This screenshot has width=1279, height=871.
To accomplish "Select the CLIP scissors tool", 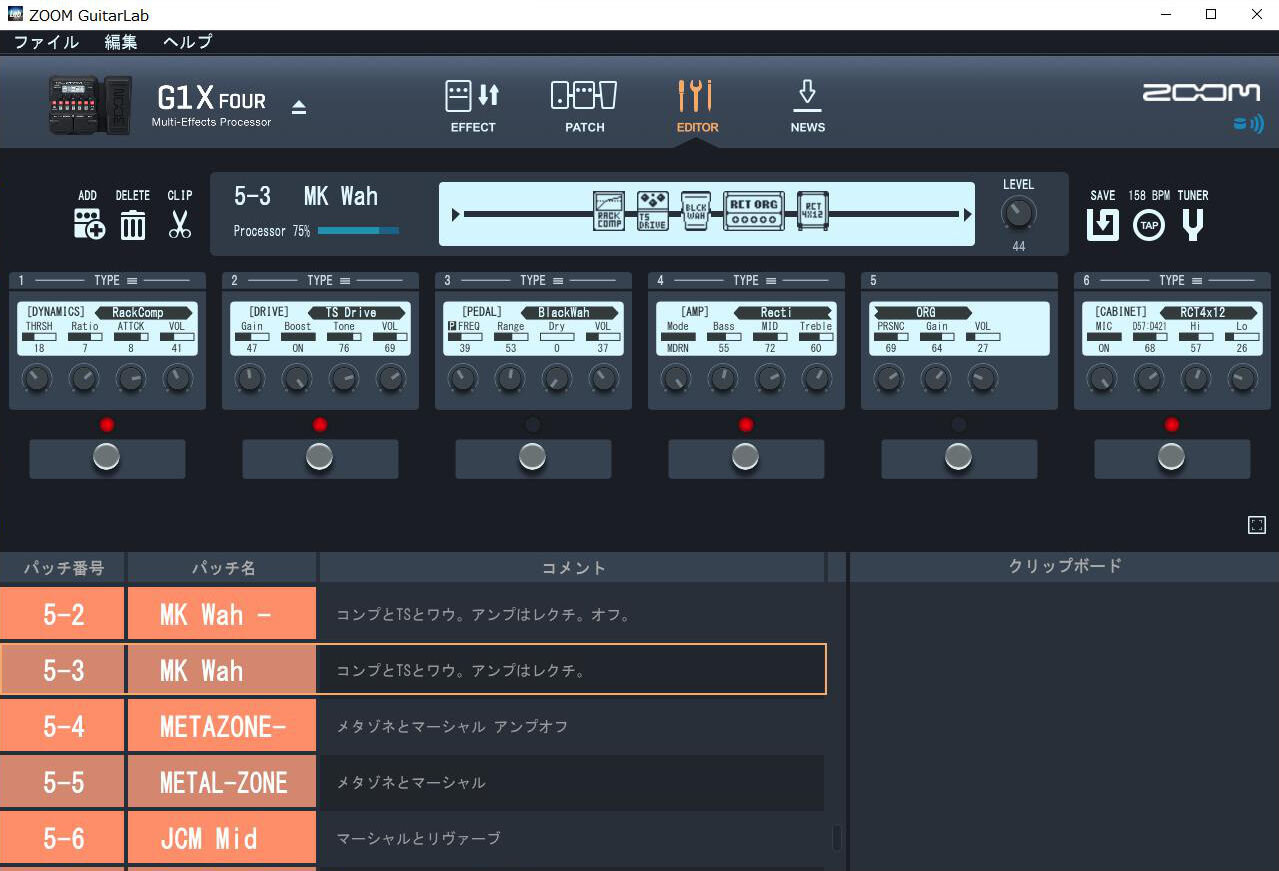I will click(x=179, y=225).
